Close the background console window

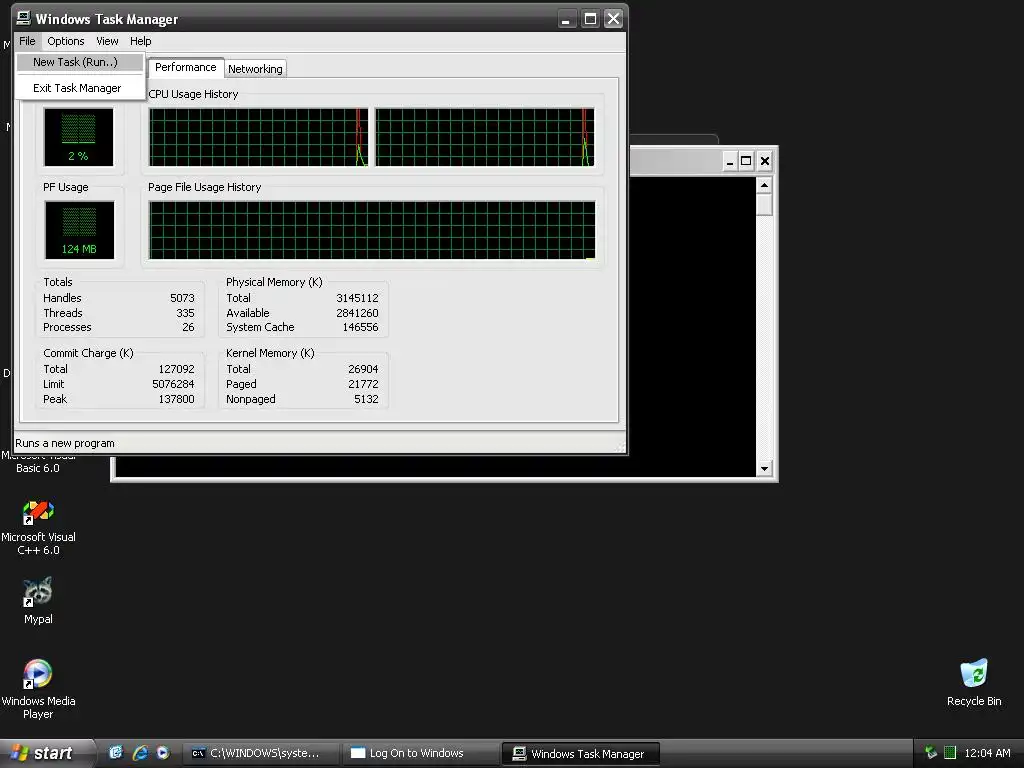click(765, 161)
